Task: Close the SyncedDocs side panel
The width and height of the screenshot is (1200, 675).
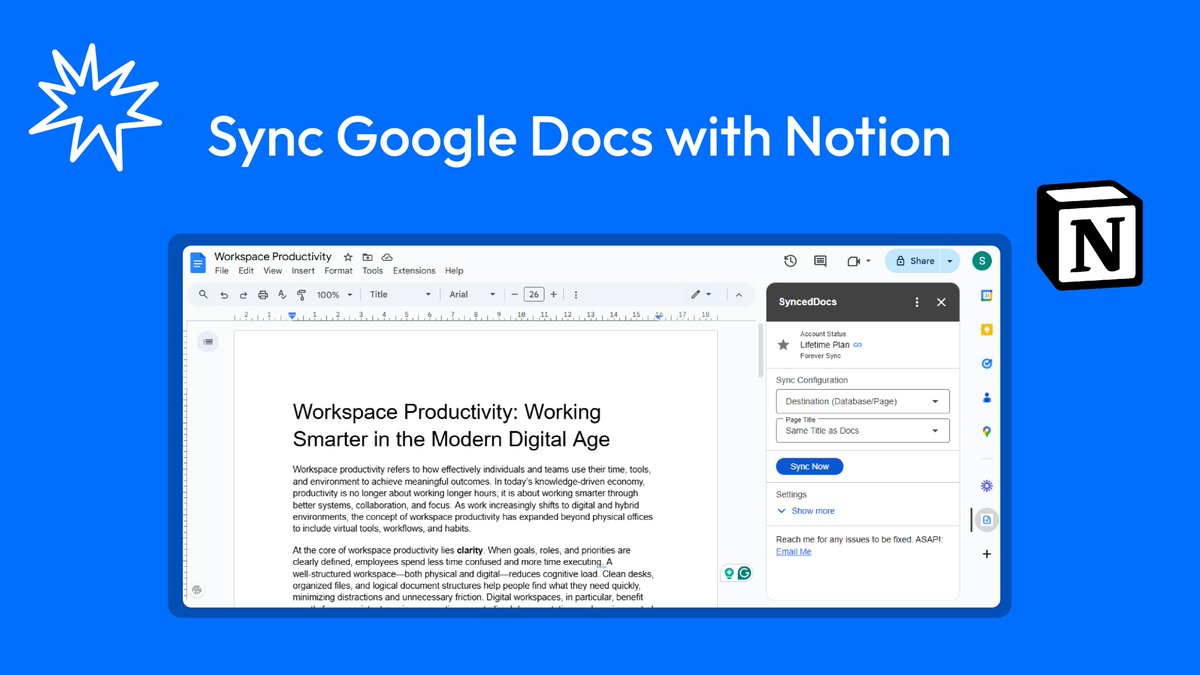Action: [941, 302]
